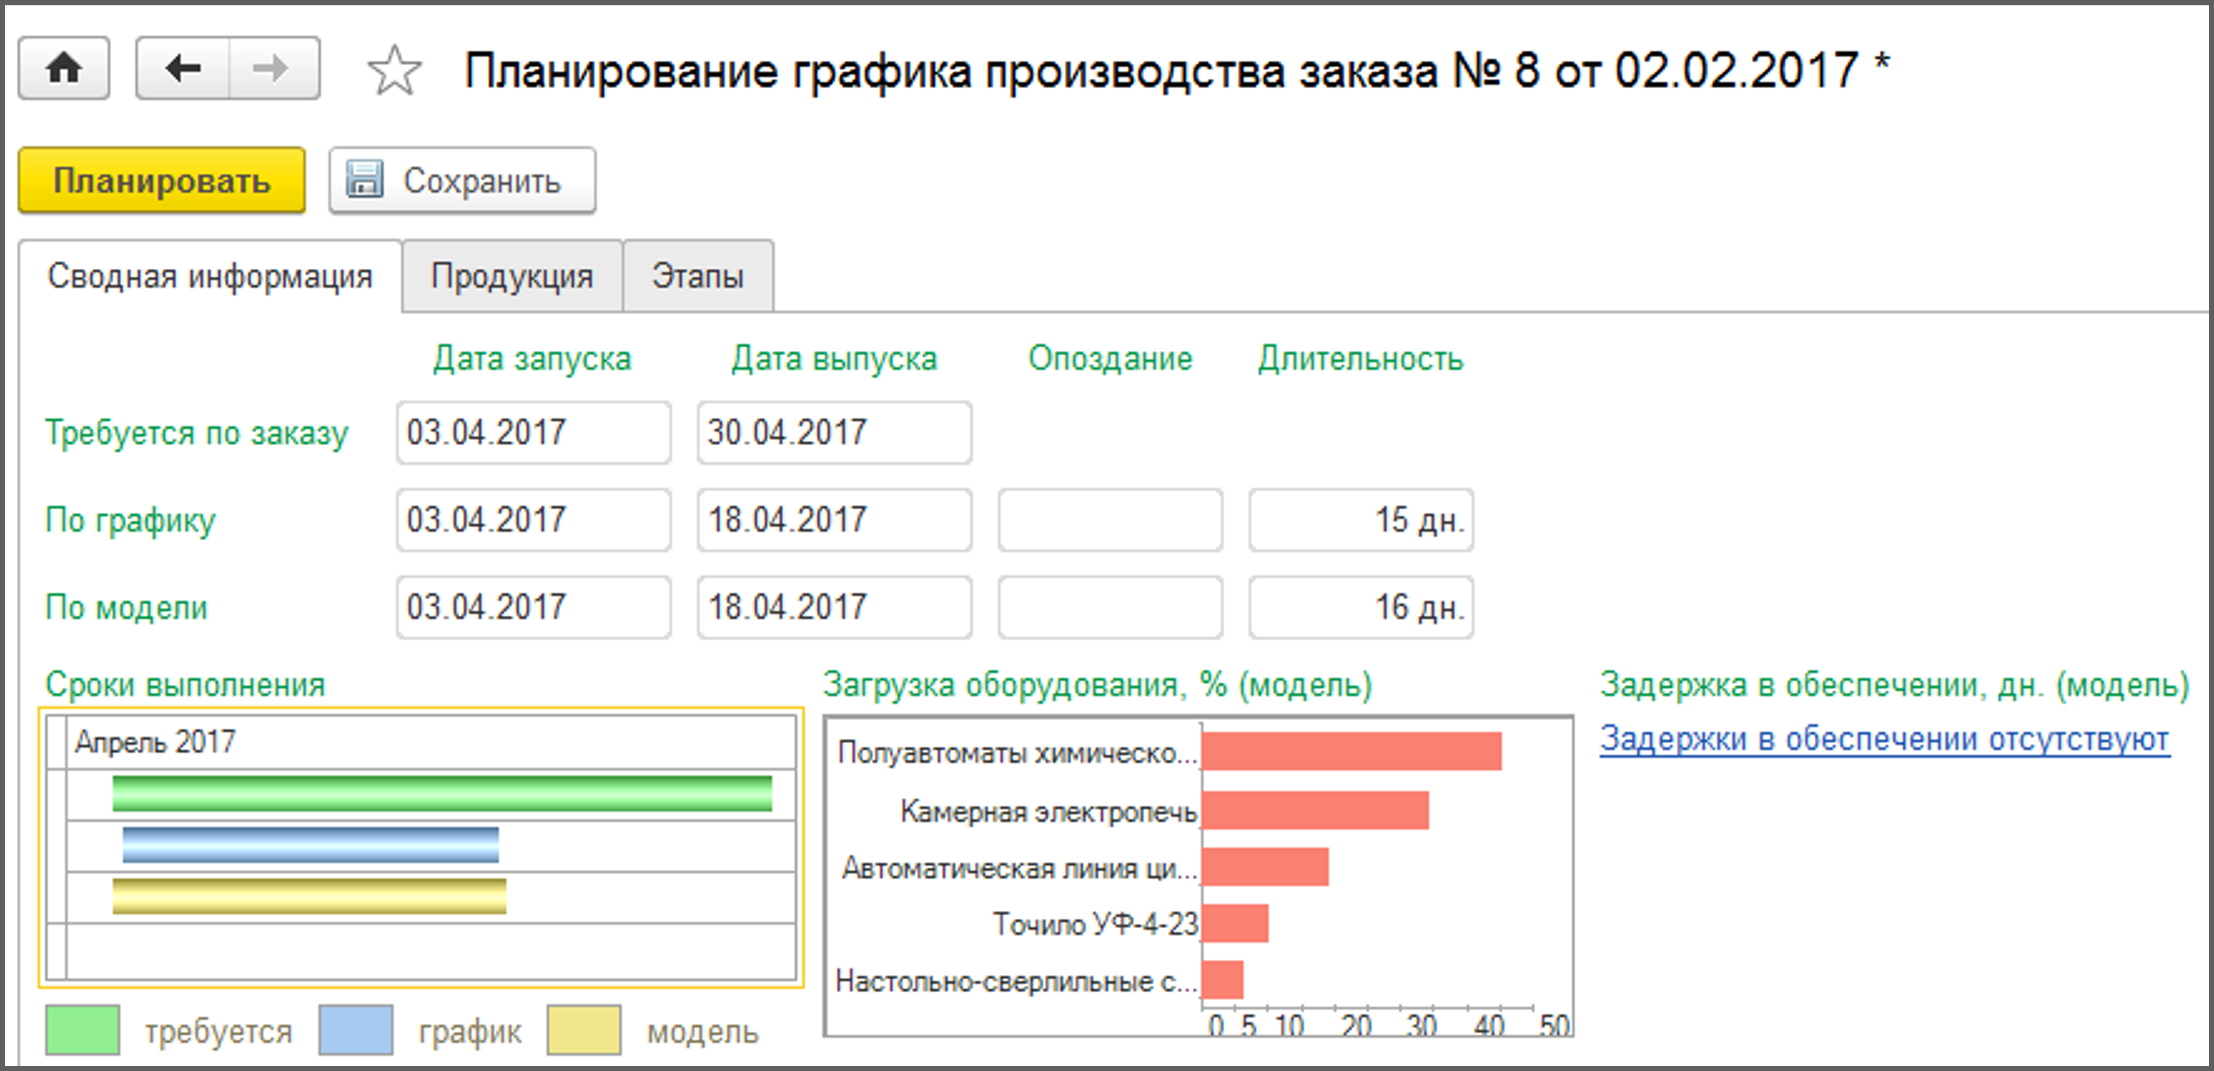Open the Задержки в обеспечении отсутствуют link

click(x=1884, y=739)
